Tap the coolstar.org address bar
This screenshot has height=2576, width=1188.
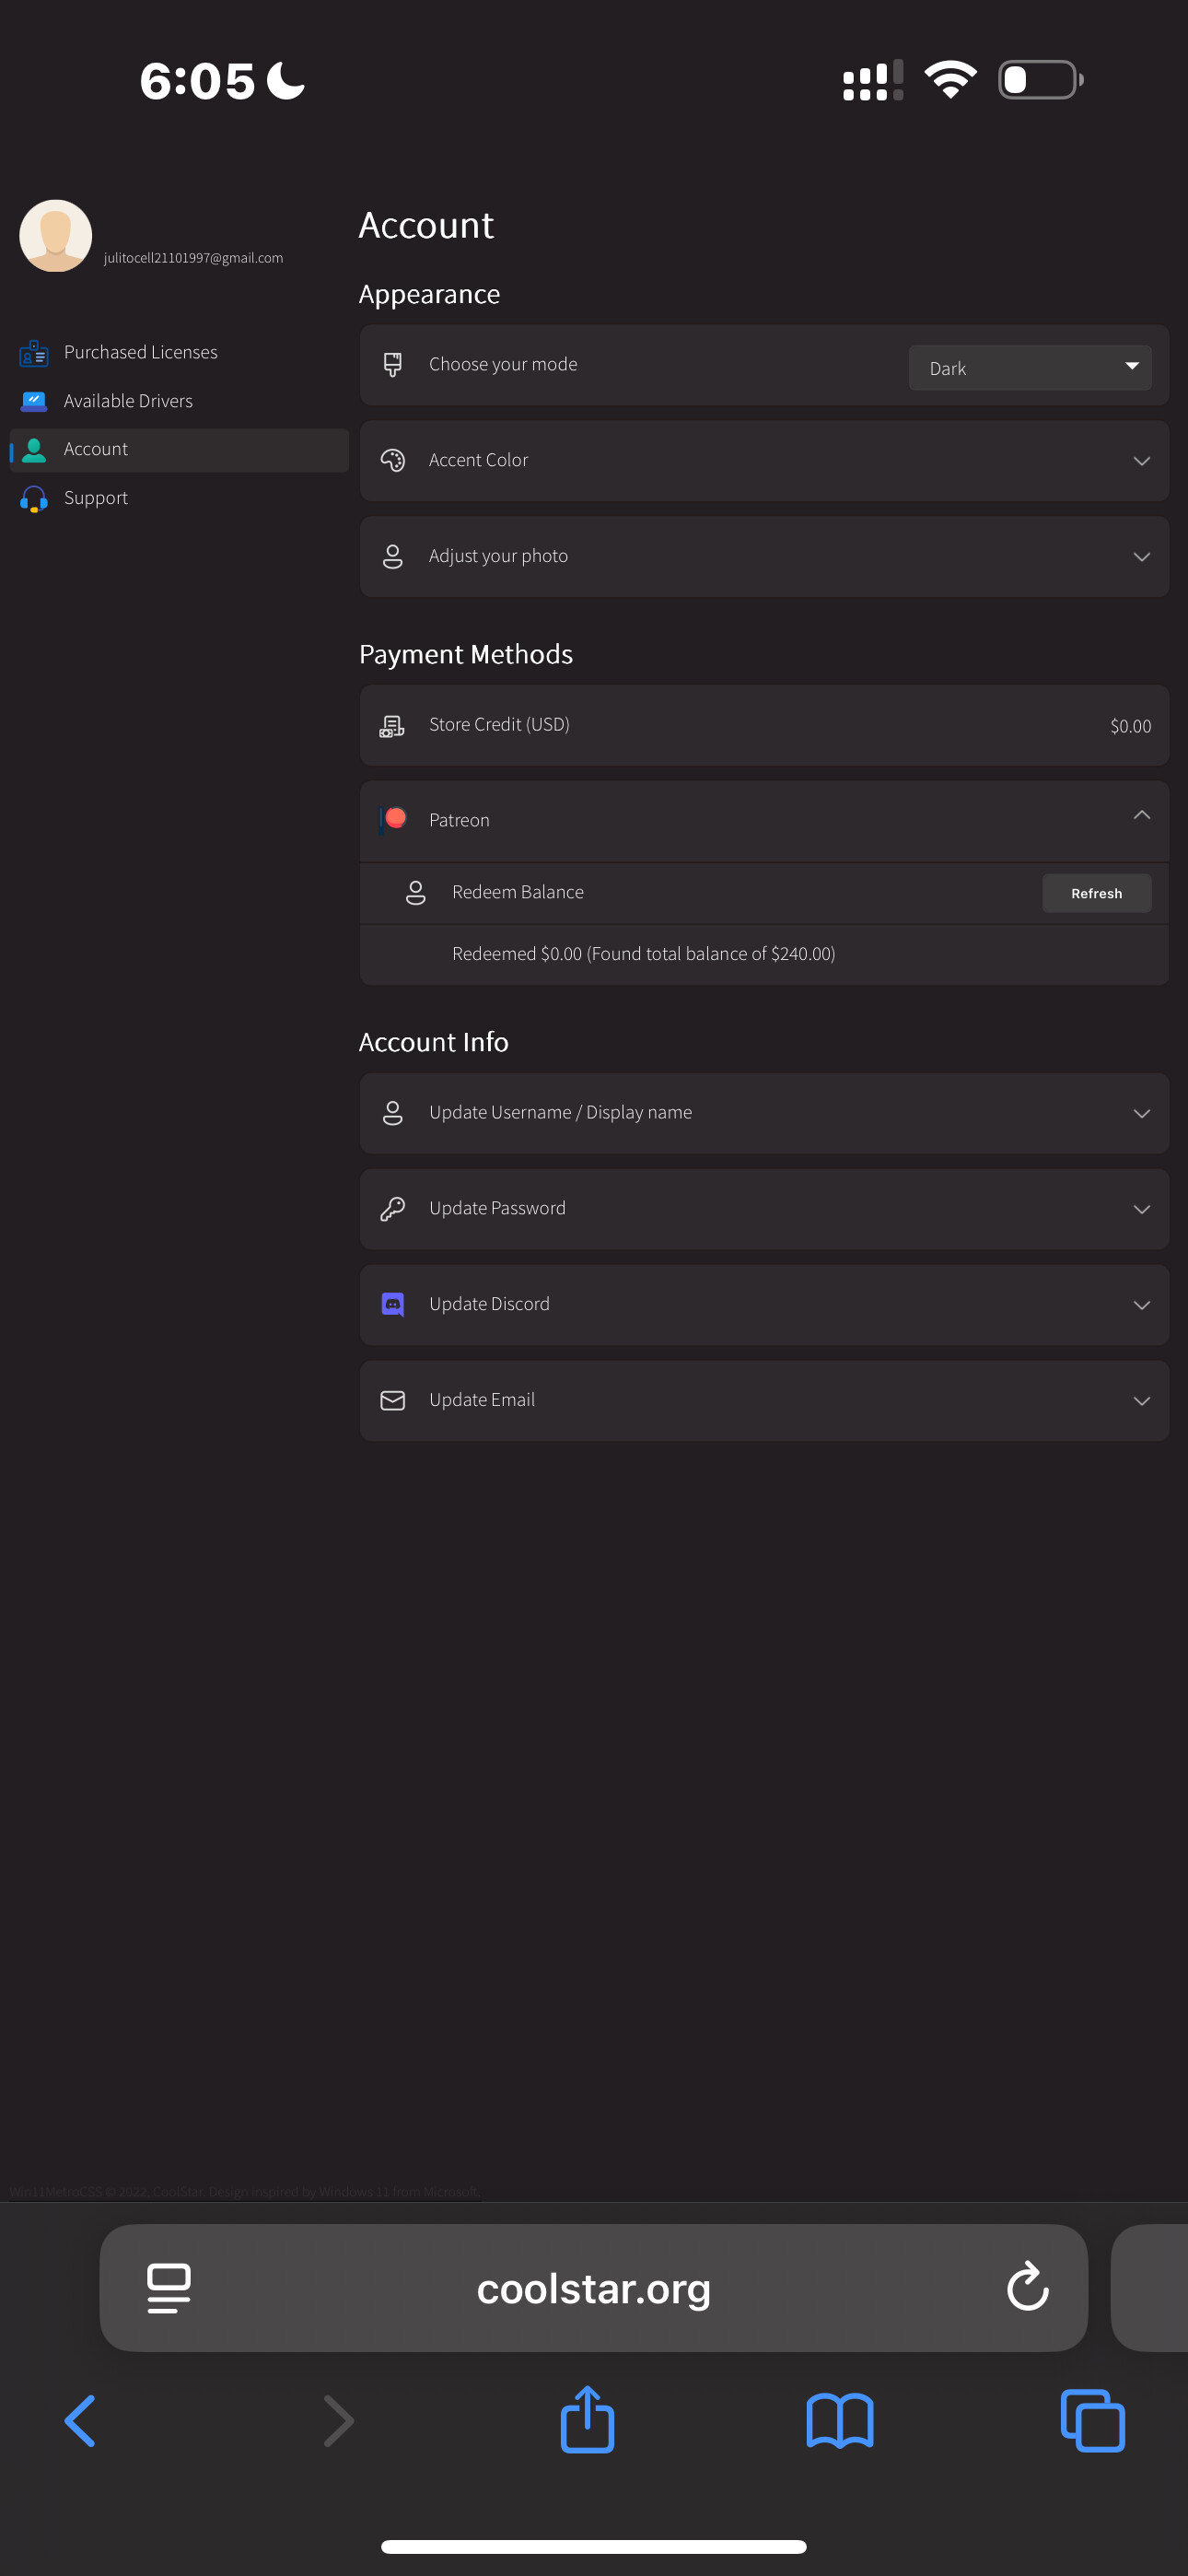(593, 2287)
